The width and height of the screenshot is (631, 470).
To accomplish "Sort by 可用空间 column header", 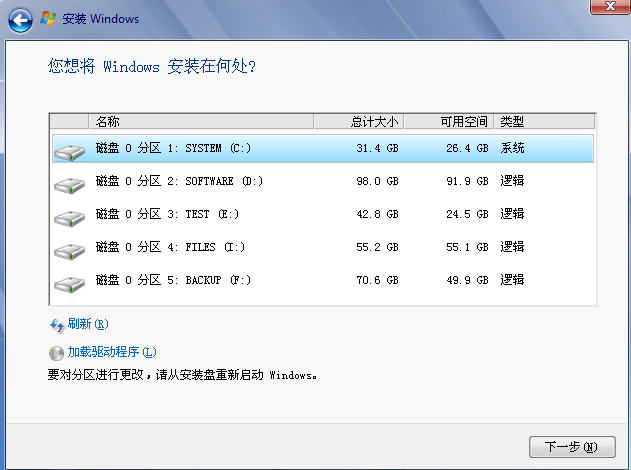I will pyautogui.click(x=449, y=122).
